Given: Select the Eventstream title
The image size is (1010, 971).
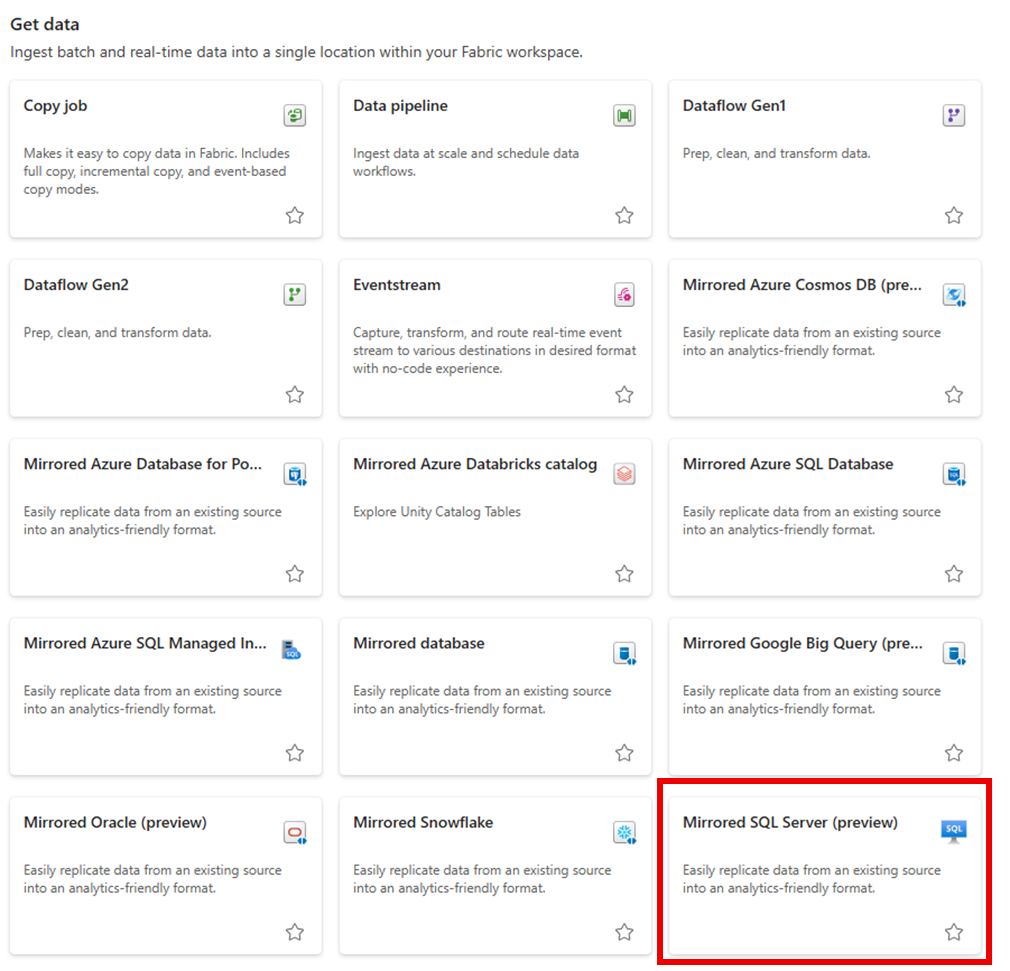Looking at the screenshot, I should pos(397,285).
